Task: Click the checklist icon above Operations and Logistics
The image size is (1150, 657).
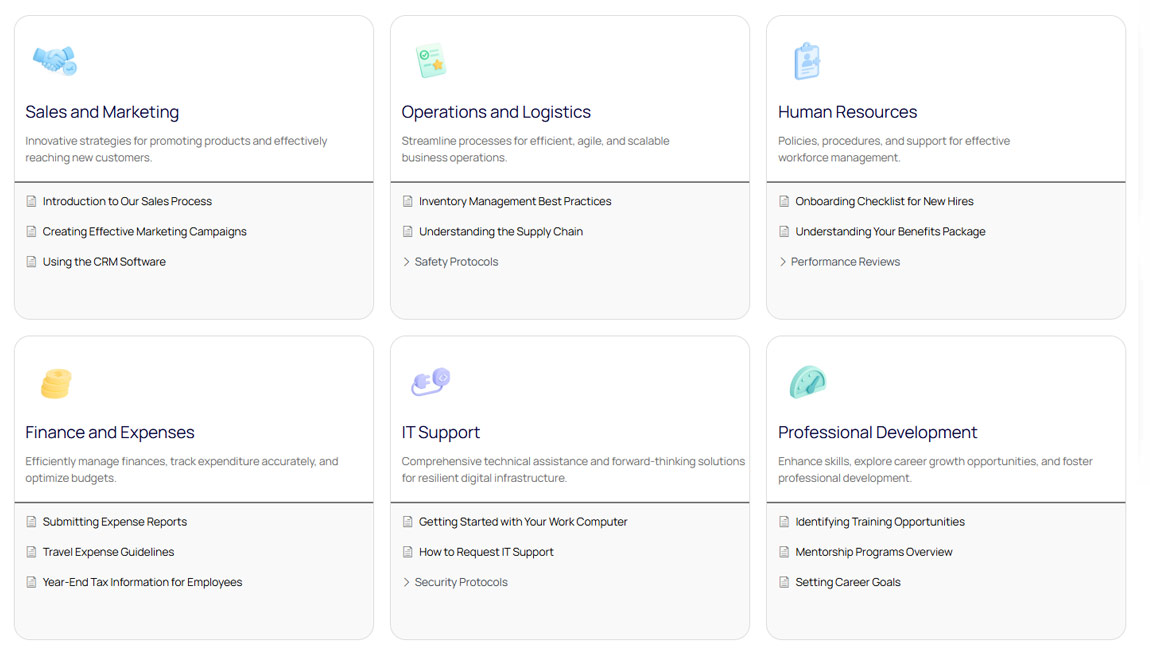Action: point(430,61)
